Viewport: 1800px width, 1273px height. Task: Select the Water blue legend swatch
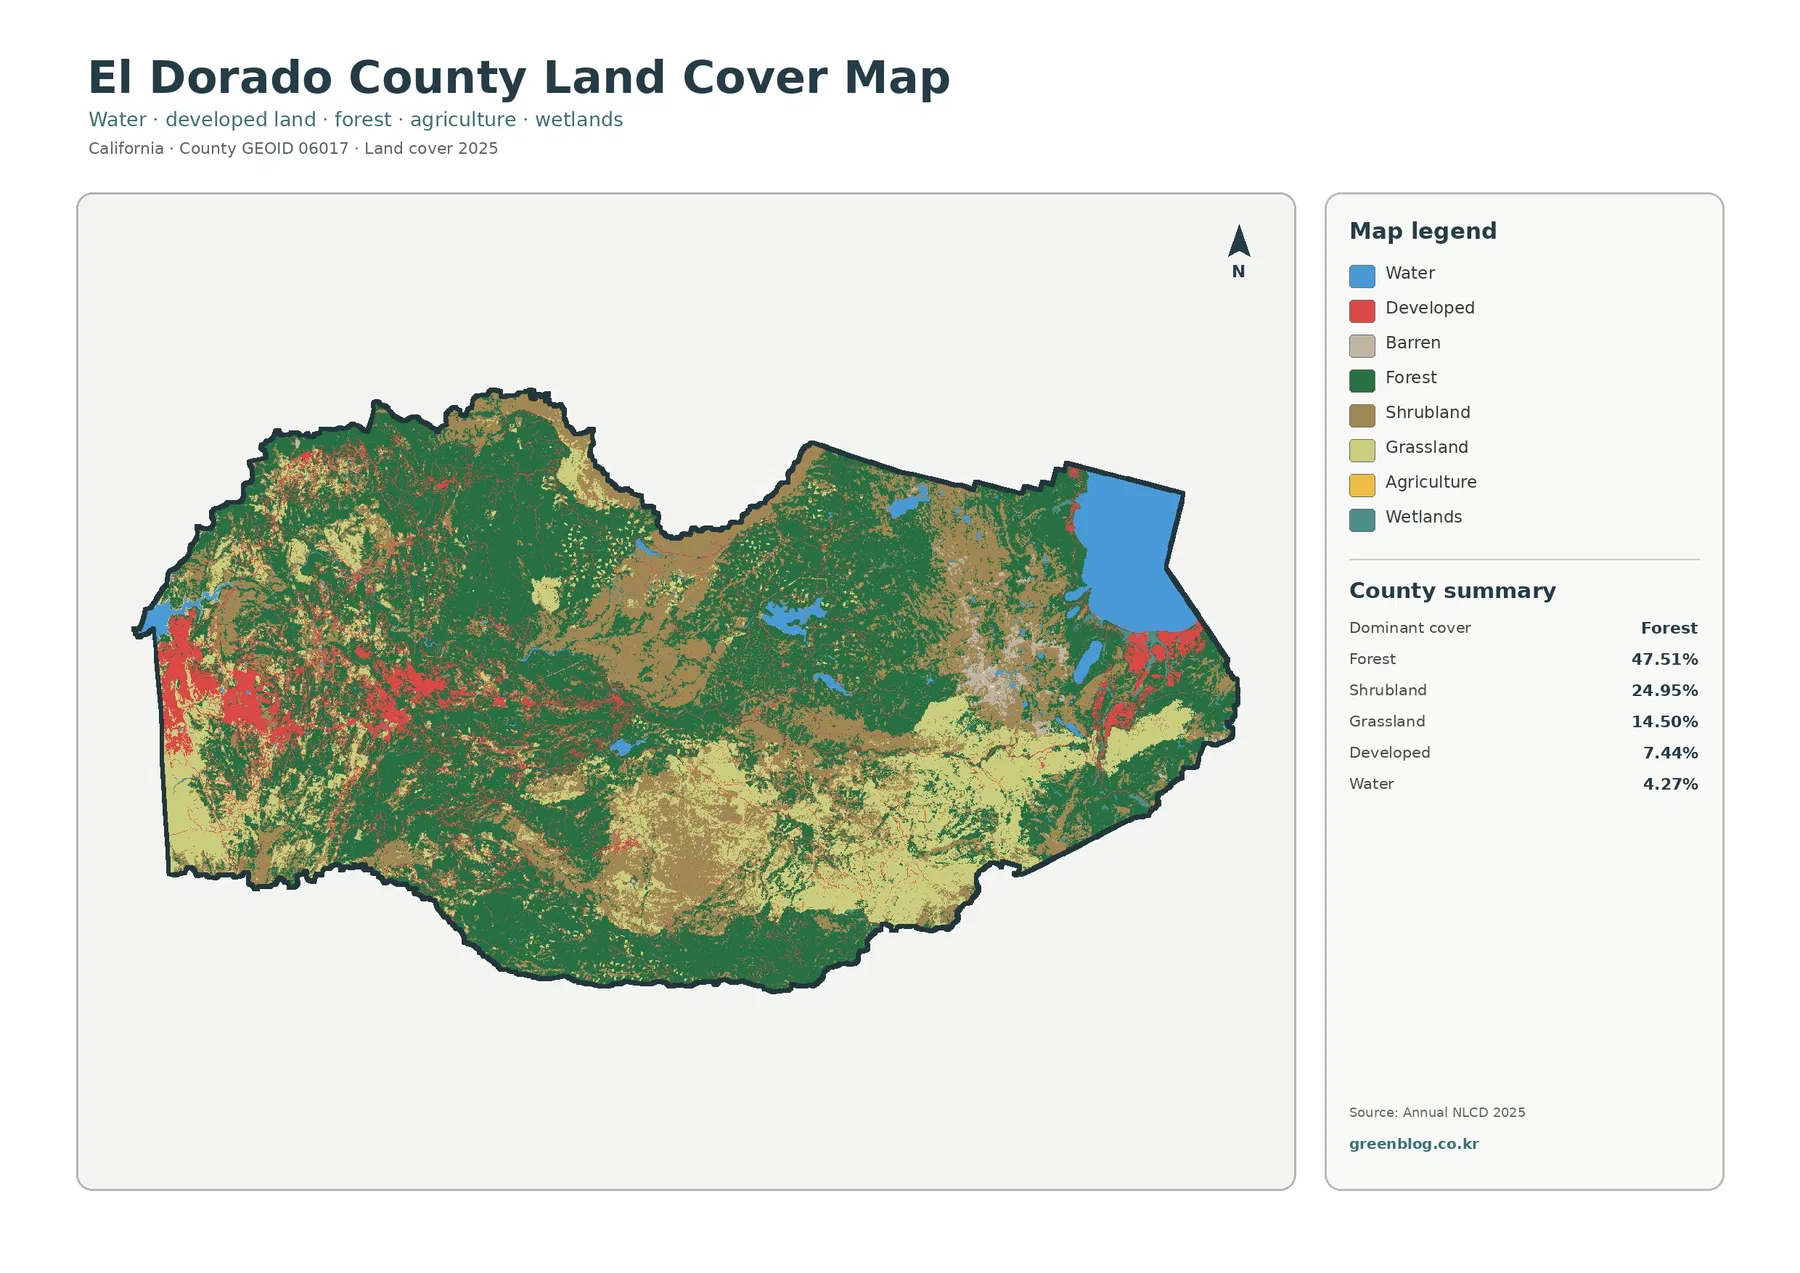[1362, 276]
